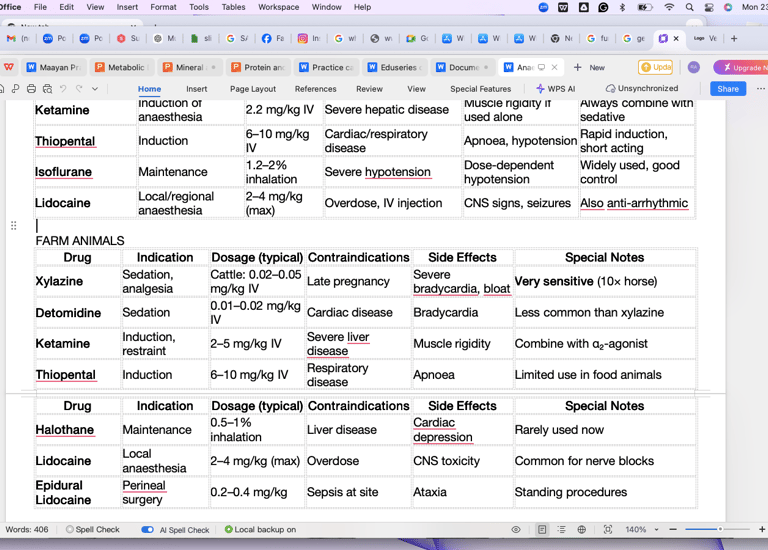This screenshot has width=768, height=550.
Task: Switch to the Practice ca document tab
Action: (x=327, y=68)
